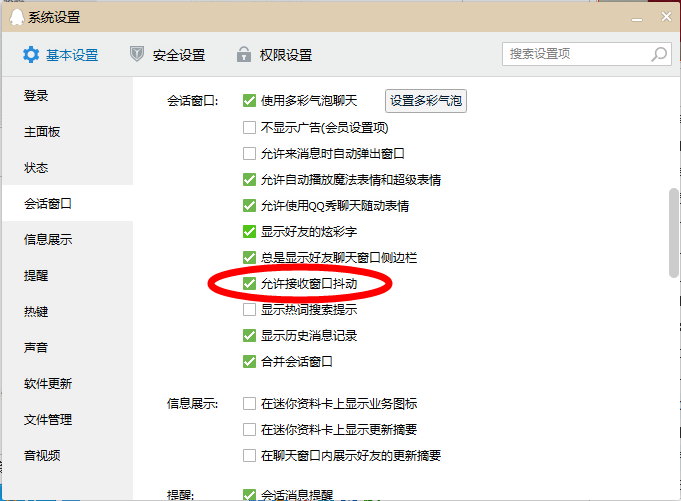Click the 信息展示: section label
The height and width of the screenshot is (501, 681).
pos(193,404)
